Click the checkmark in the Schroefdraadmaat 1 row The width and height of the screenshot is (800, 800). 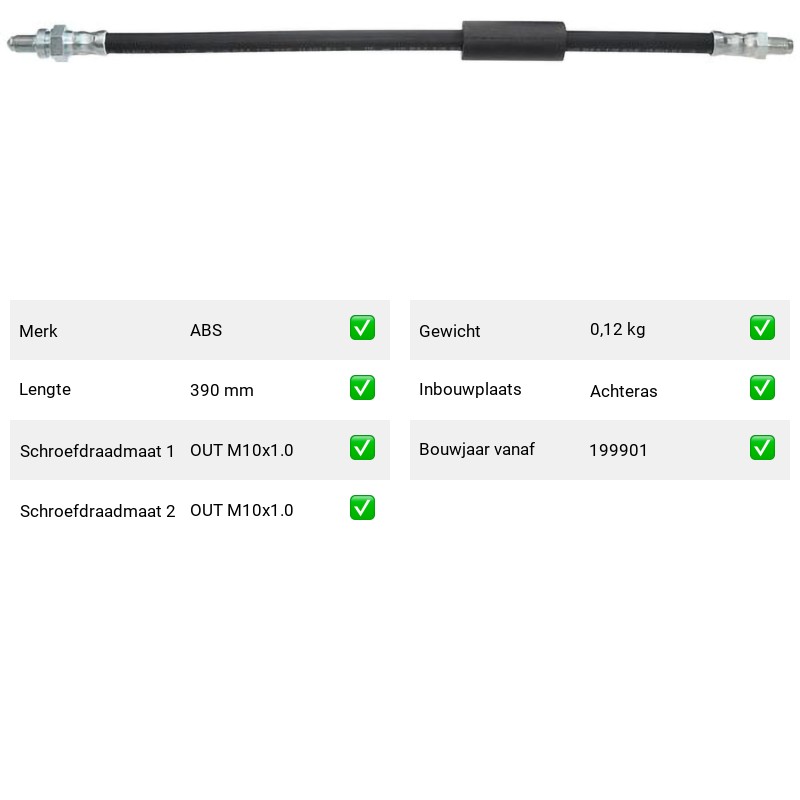click(x=362, y=447)
